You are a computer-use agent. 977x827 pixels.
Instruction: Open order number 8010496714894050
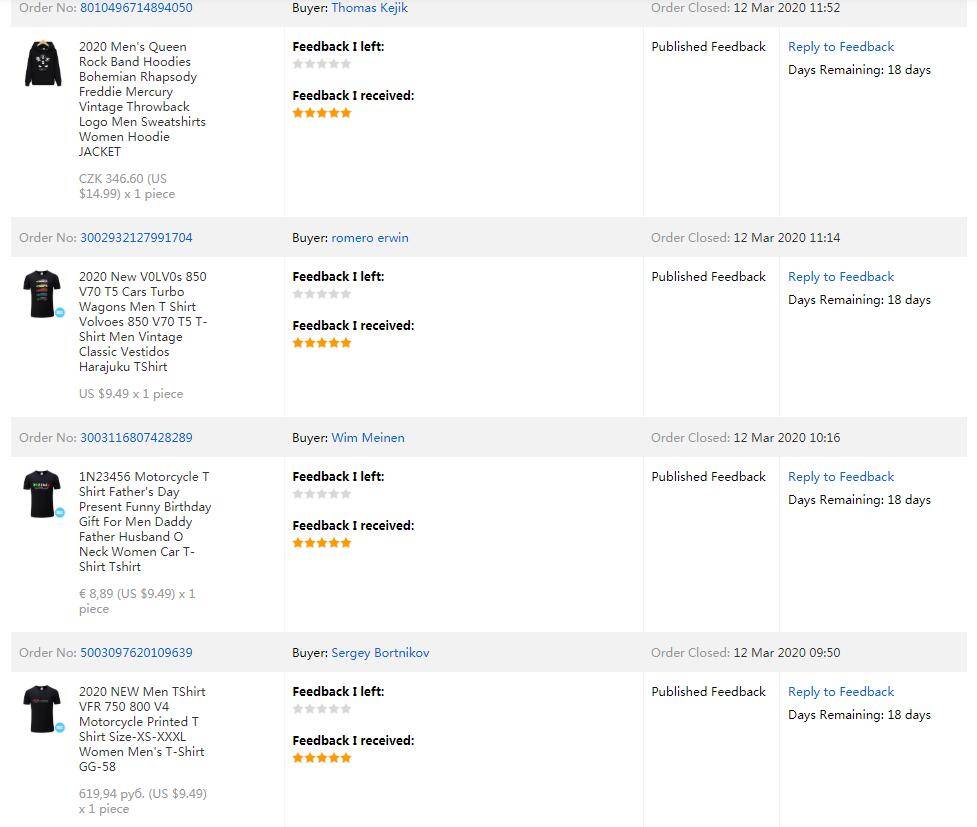pos(136,8)
